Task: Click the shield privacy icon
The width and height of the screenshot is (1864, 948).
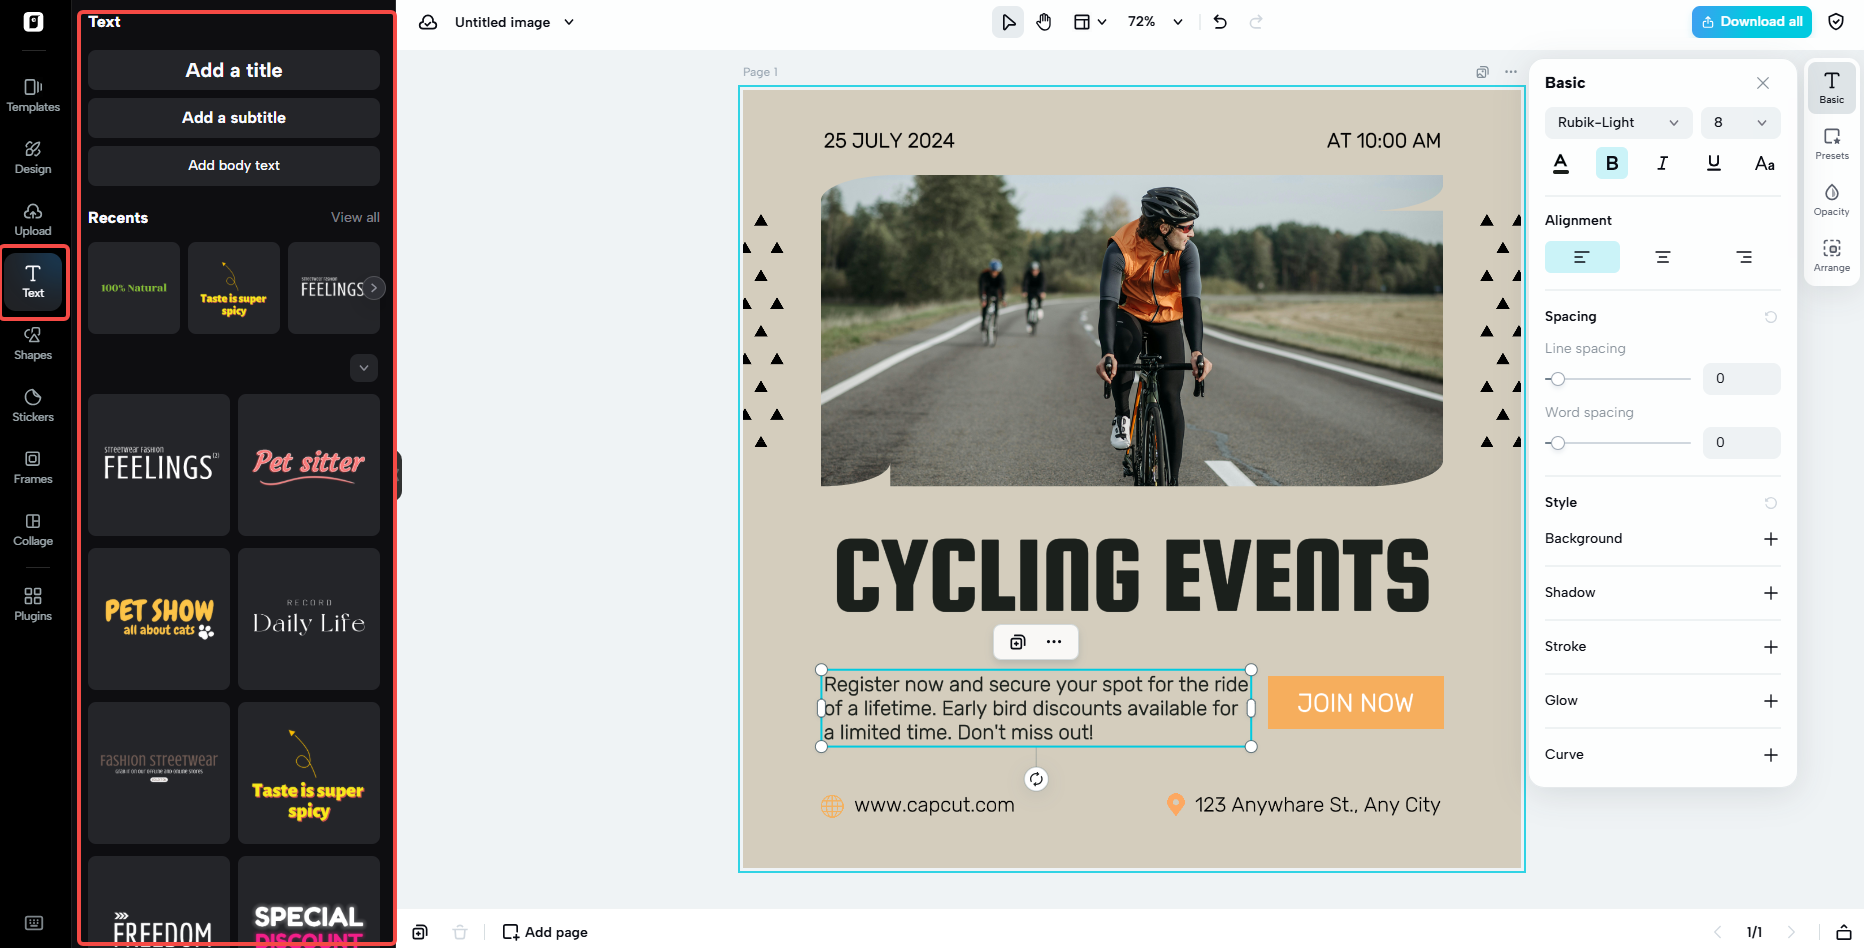Action: (x=1836, y=22)
